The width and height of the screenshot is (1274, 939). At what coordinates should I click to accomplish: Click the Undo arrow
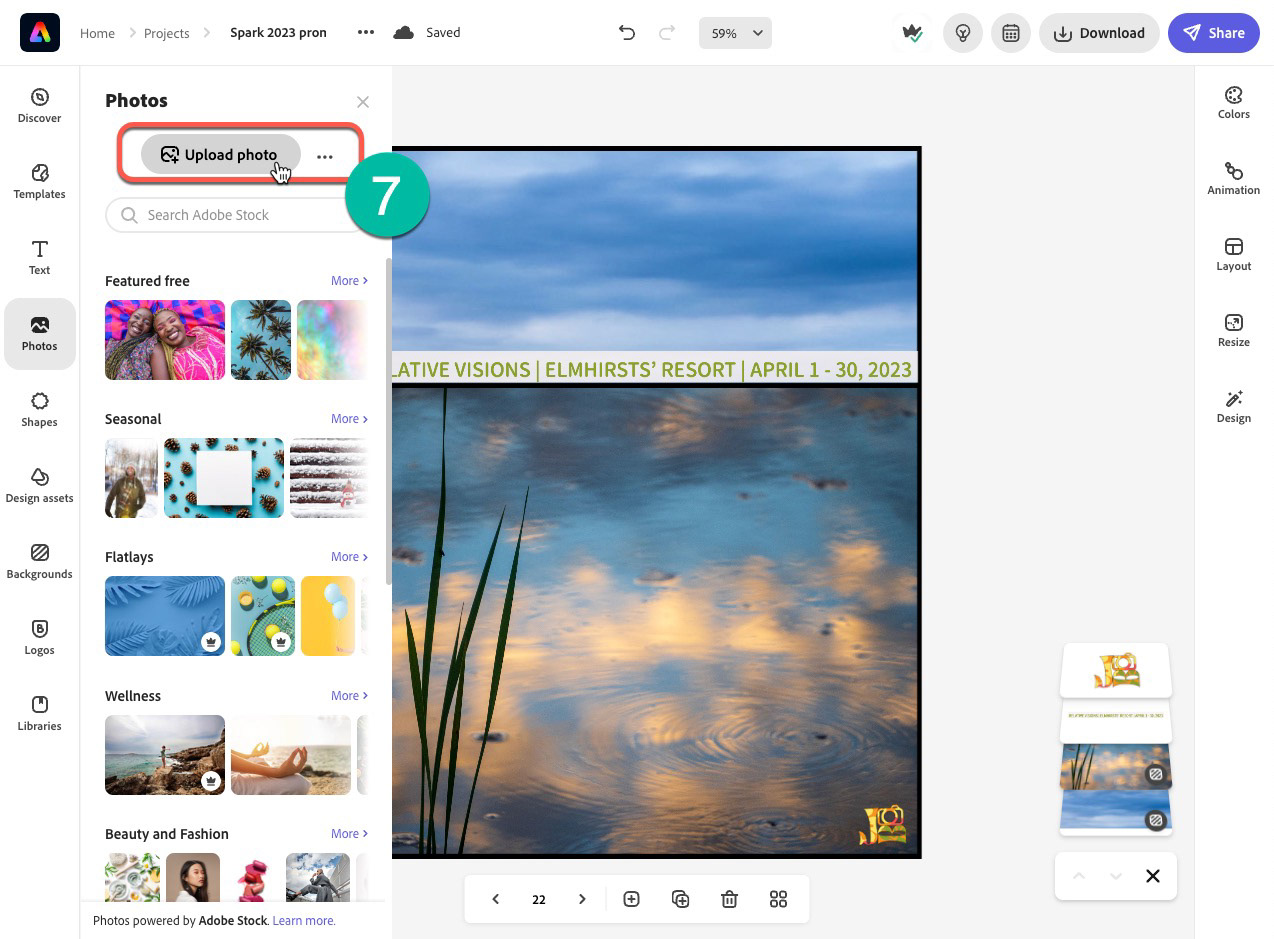pos(627,33)
